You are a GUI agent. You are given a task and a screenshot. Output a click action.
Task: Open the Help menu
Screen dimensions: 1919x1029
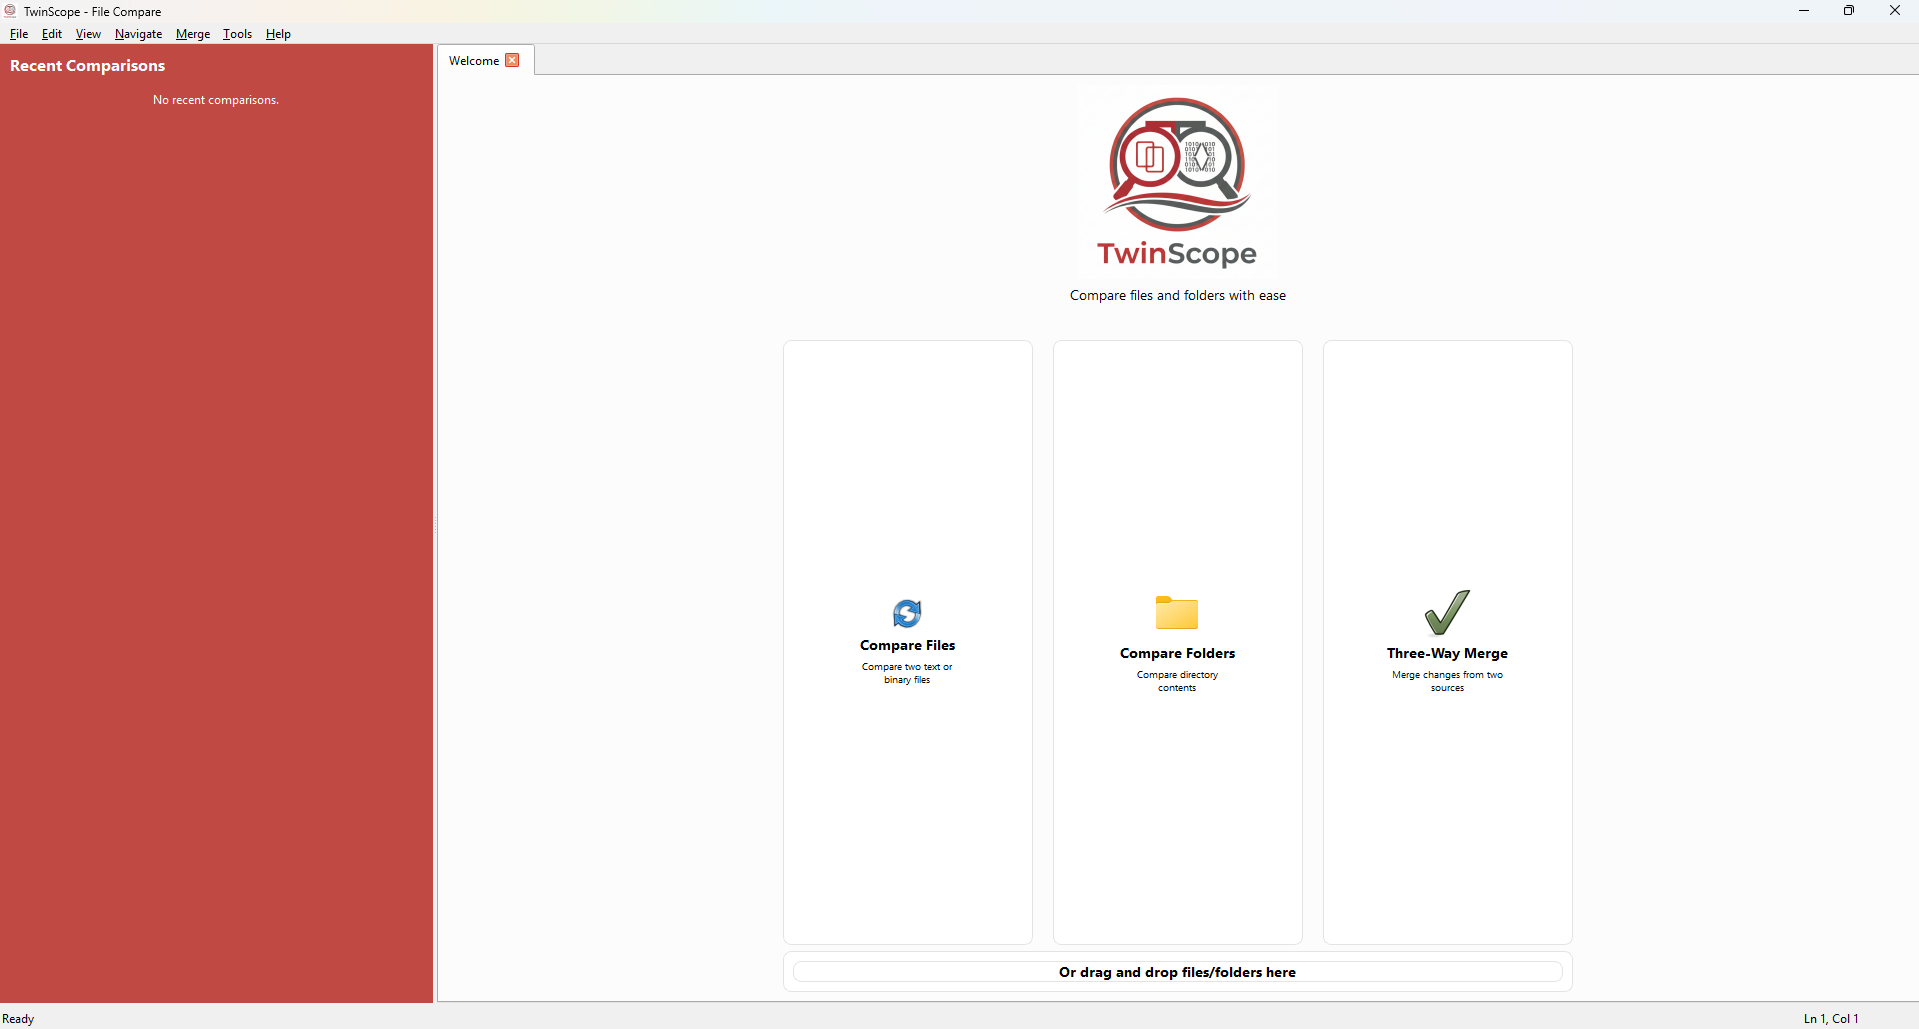coord(278,34)
